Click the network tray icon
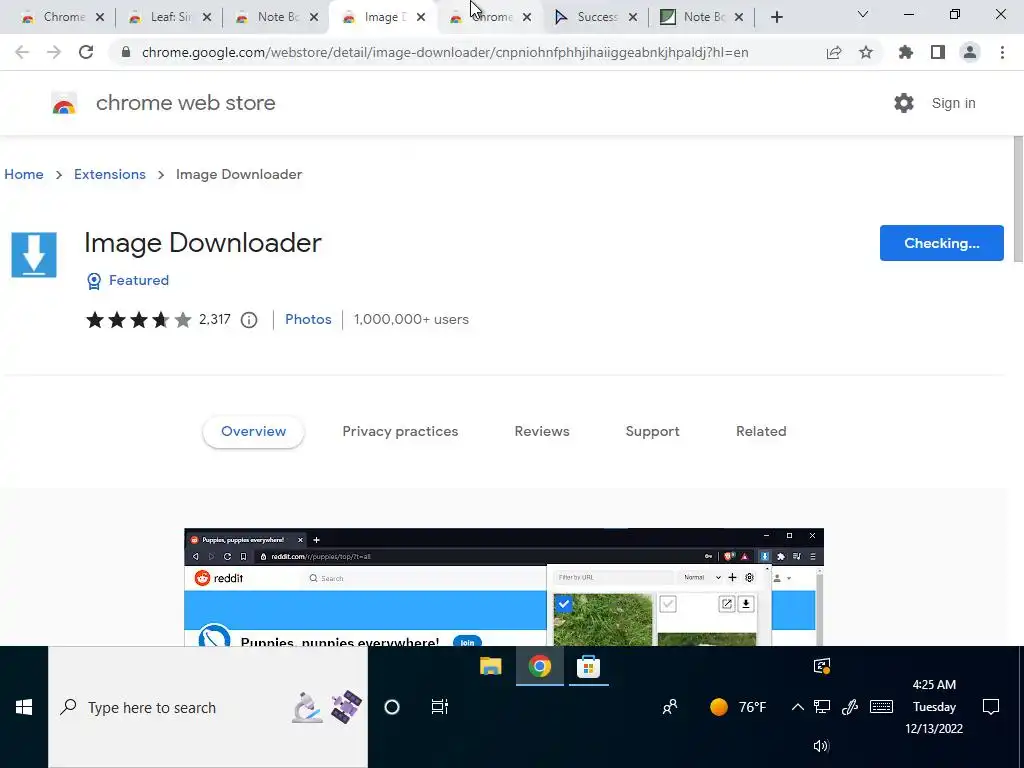The width and height of the screenshot is (1024, 768). (822, 707)
